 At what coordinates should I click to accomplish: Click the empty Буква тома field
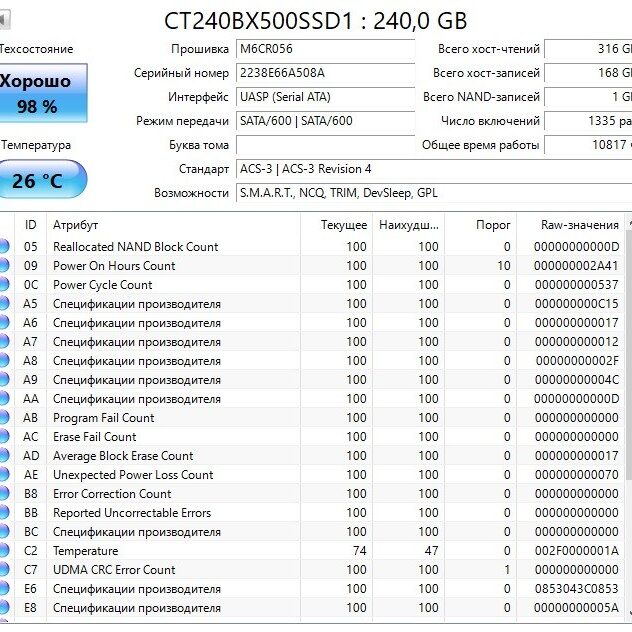(x=325, y=145)
